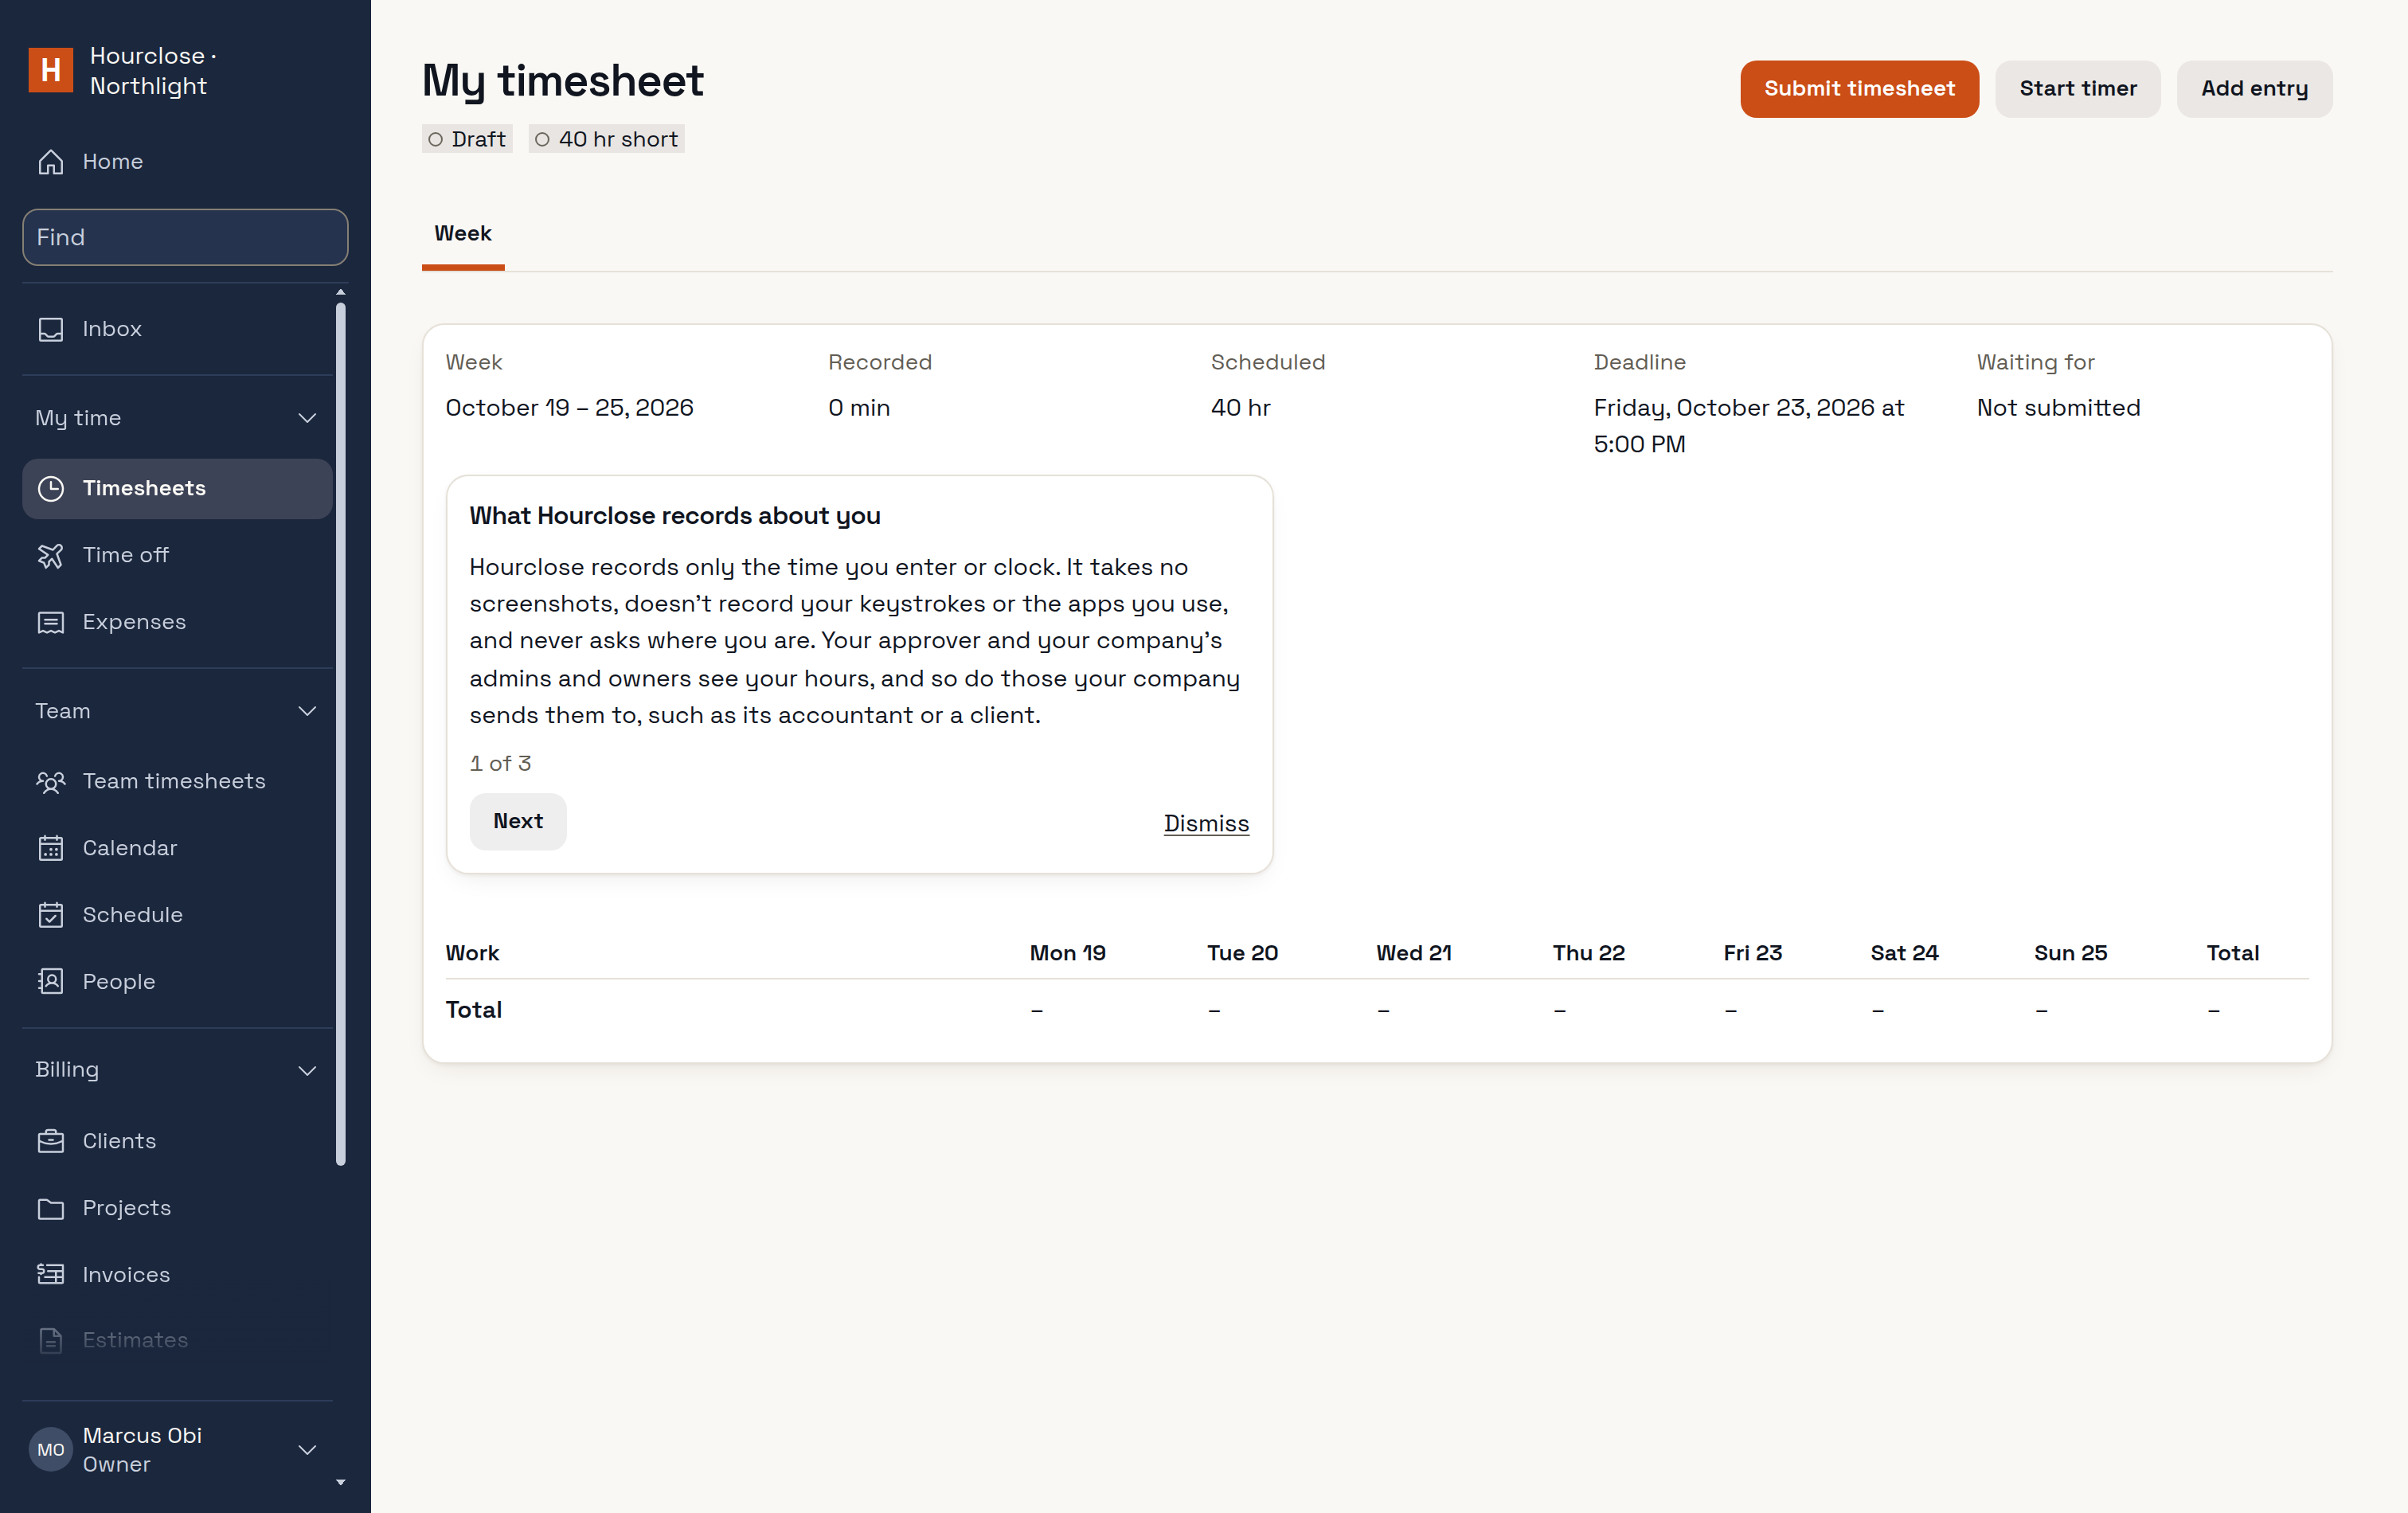This screenshot has width=2408, height=1513.
Task: Click the Draft status badge
Action: pos(467,140)
